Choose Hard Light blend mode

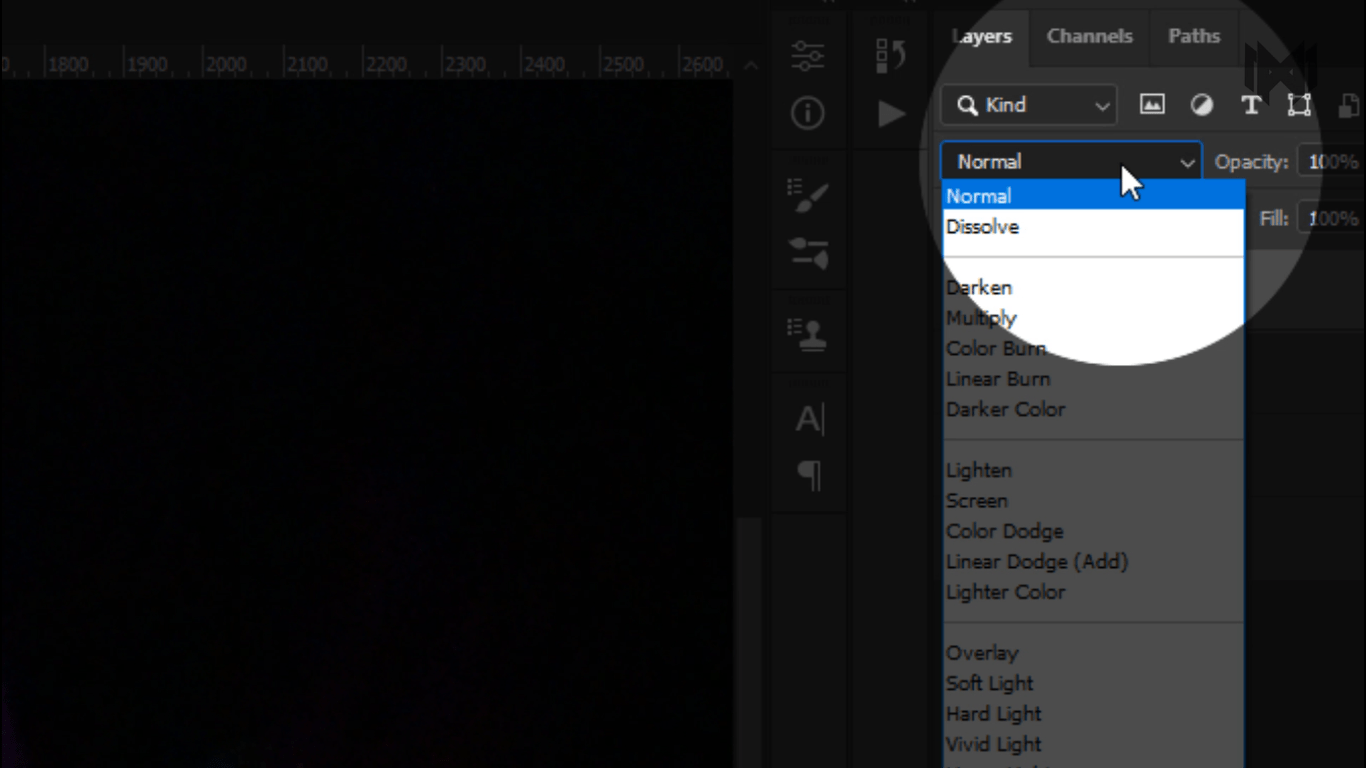[x=1093, y=715]
